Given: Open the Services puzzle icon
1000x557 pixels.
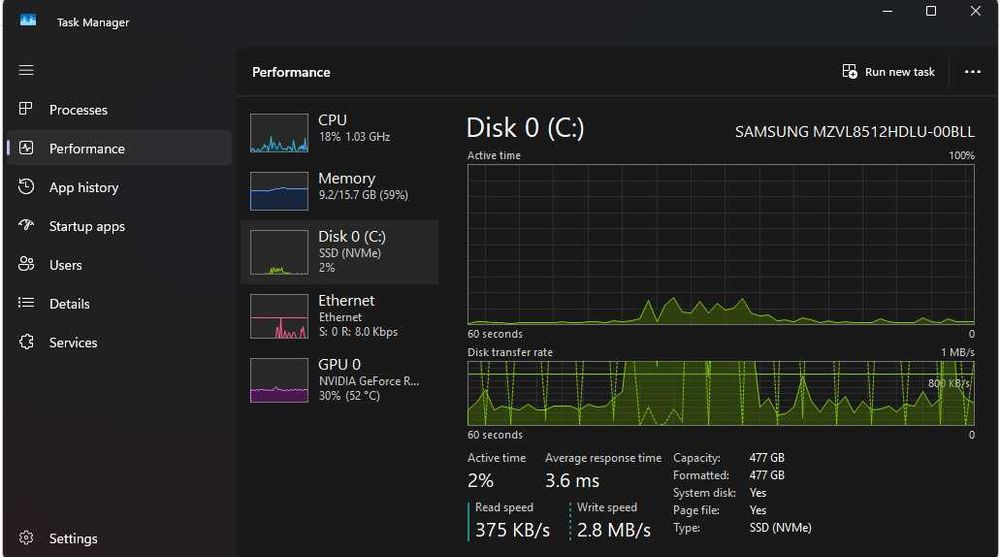Looking at the screenshot, I should tap(27, 342).
